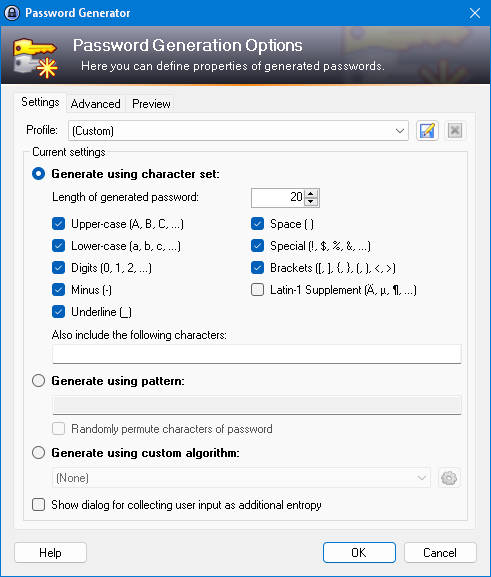
Task: Switch to the Advanced tab
Action: tap(96, 104)
